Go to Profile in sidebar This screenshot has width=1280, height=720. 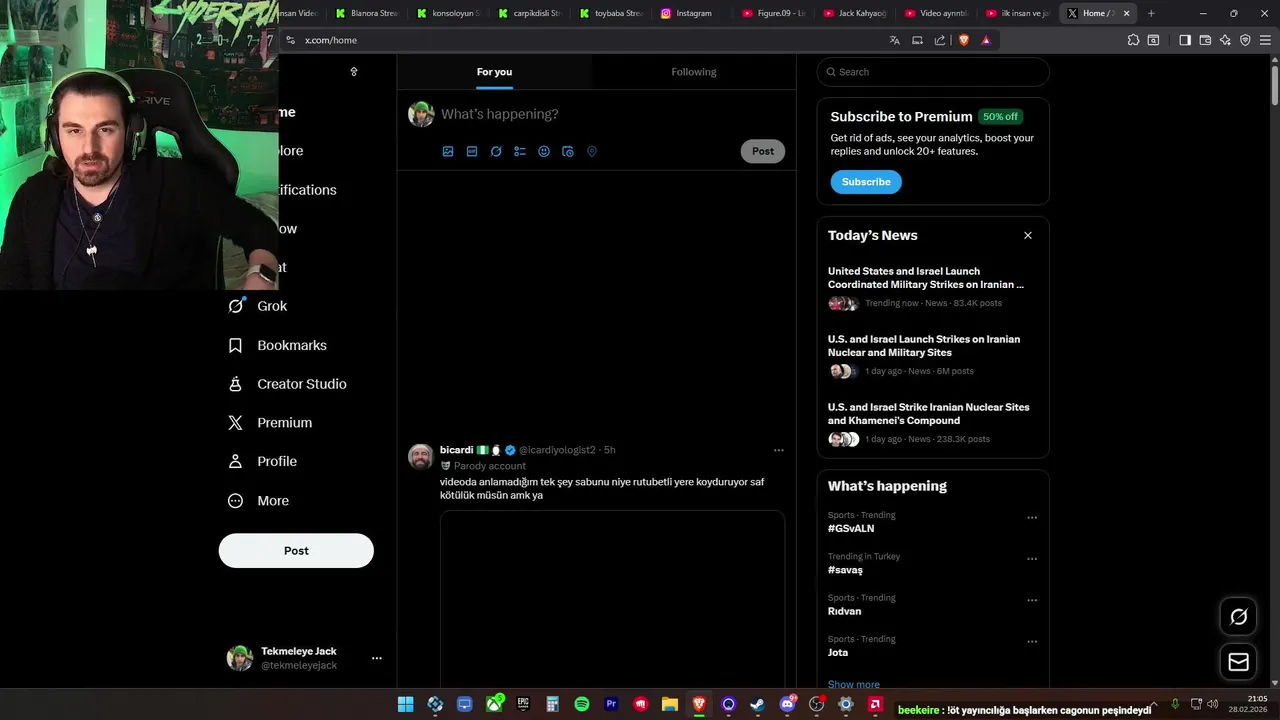(x=263, y=461)
